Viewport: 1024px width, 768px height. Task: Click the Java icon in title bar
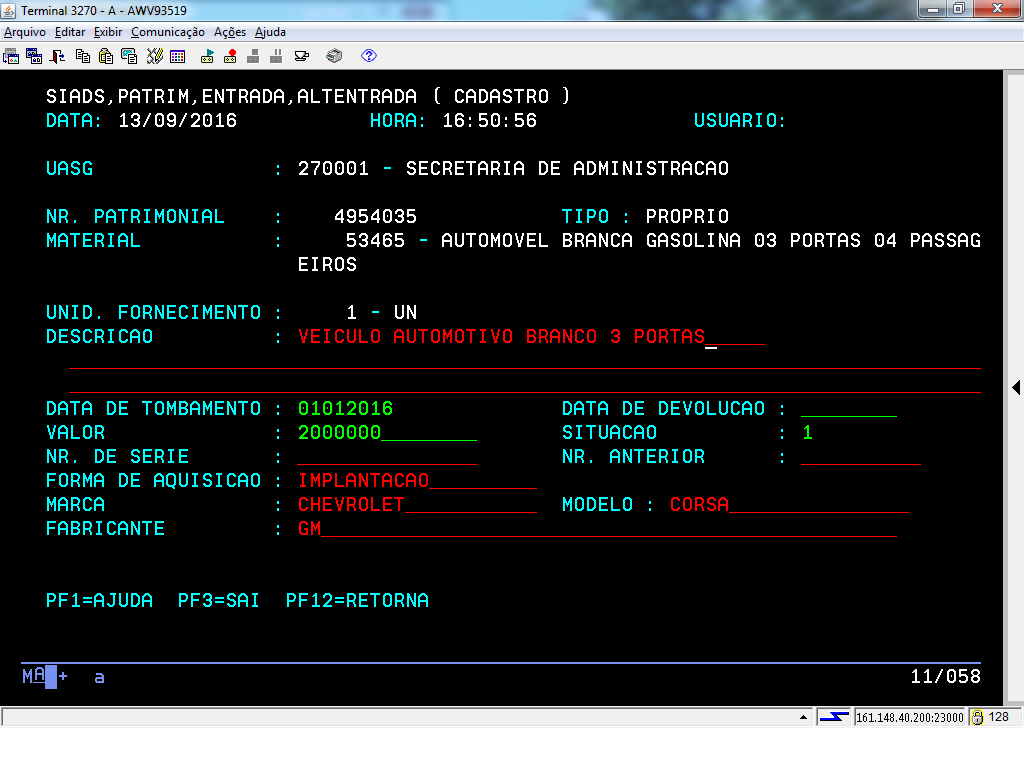[8, 10]
